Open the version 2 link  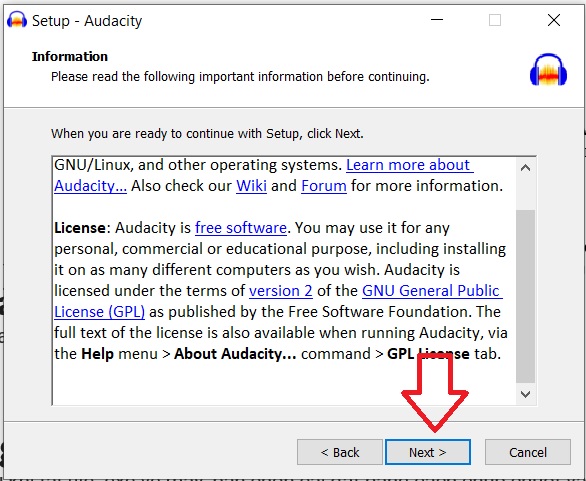coord(281,291)
